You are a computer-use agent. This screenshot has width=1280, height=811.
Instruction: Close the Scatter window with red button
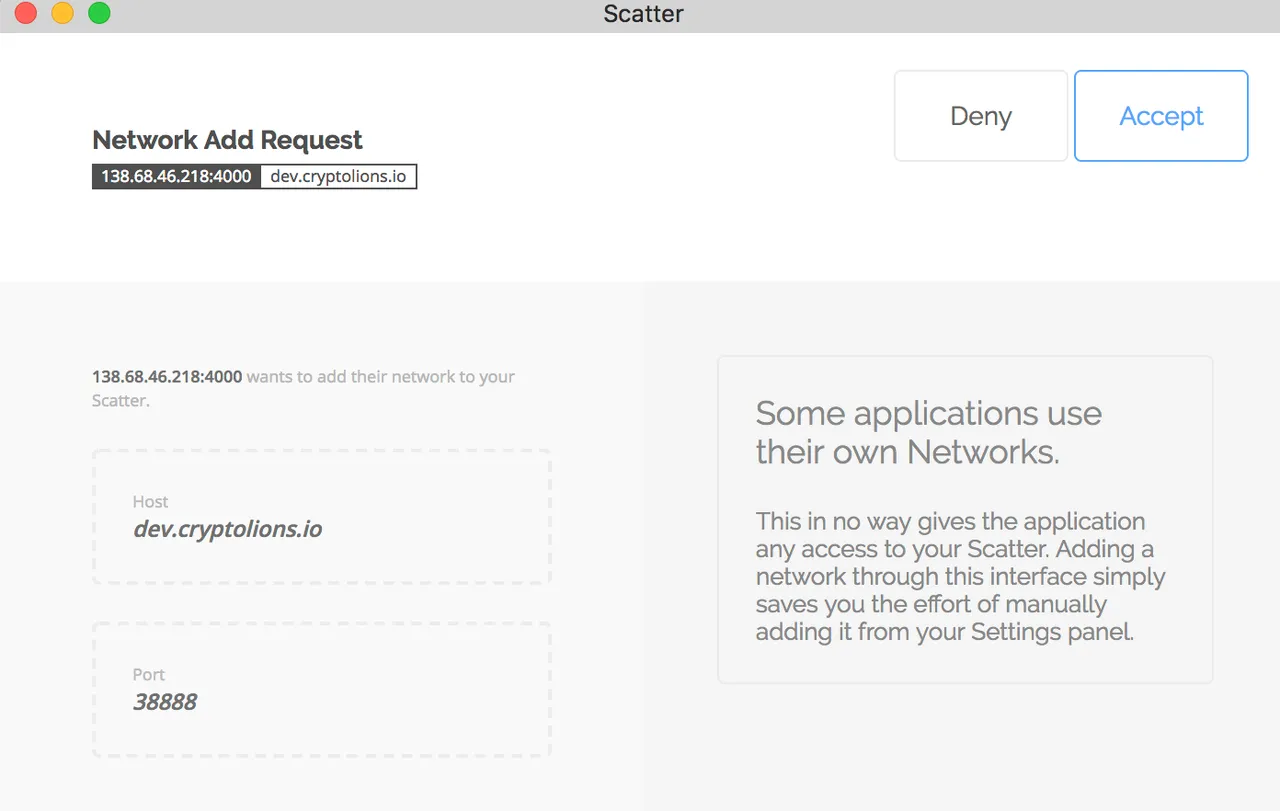(26, 13)
